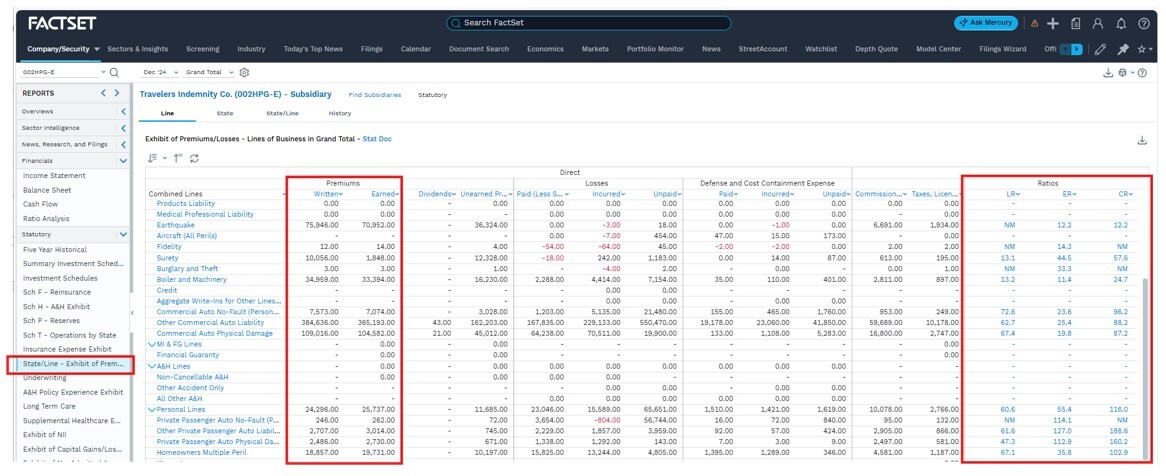
Task: Click the download icon below navigation bar
Action: (1107, 73)
